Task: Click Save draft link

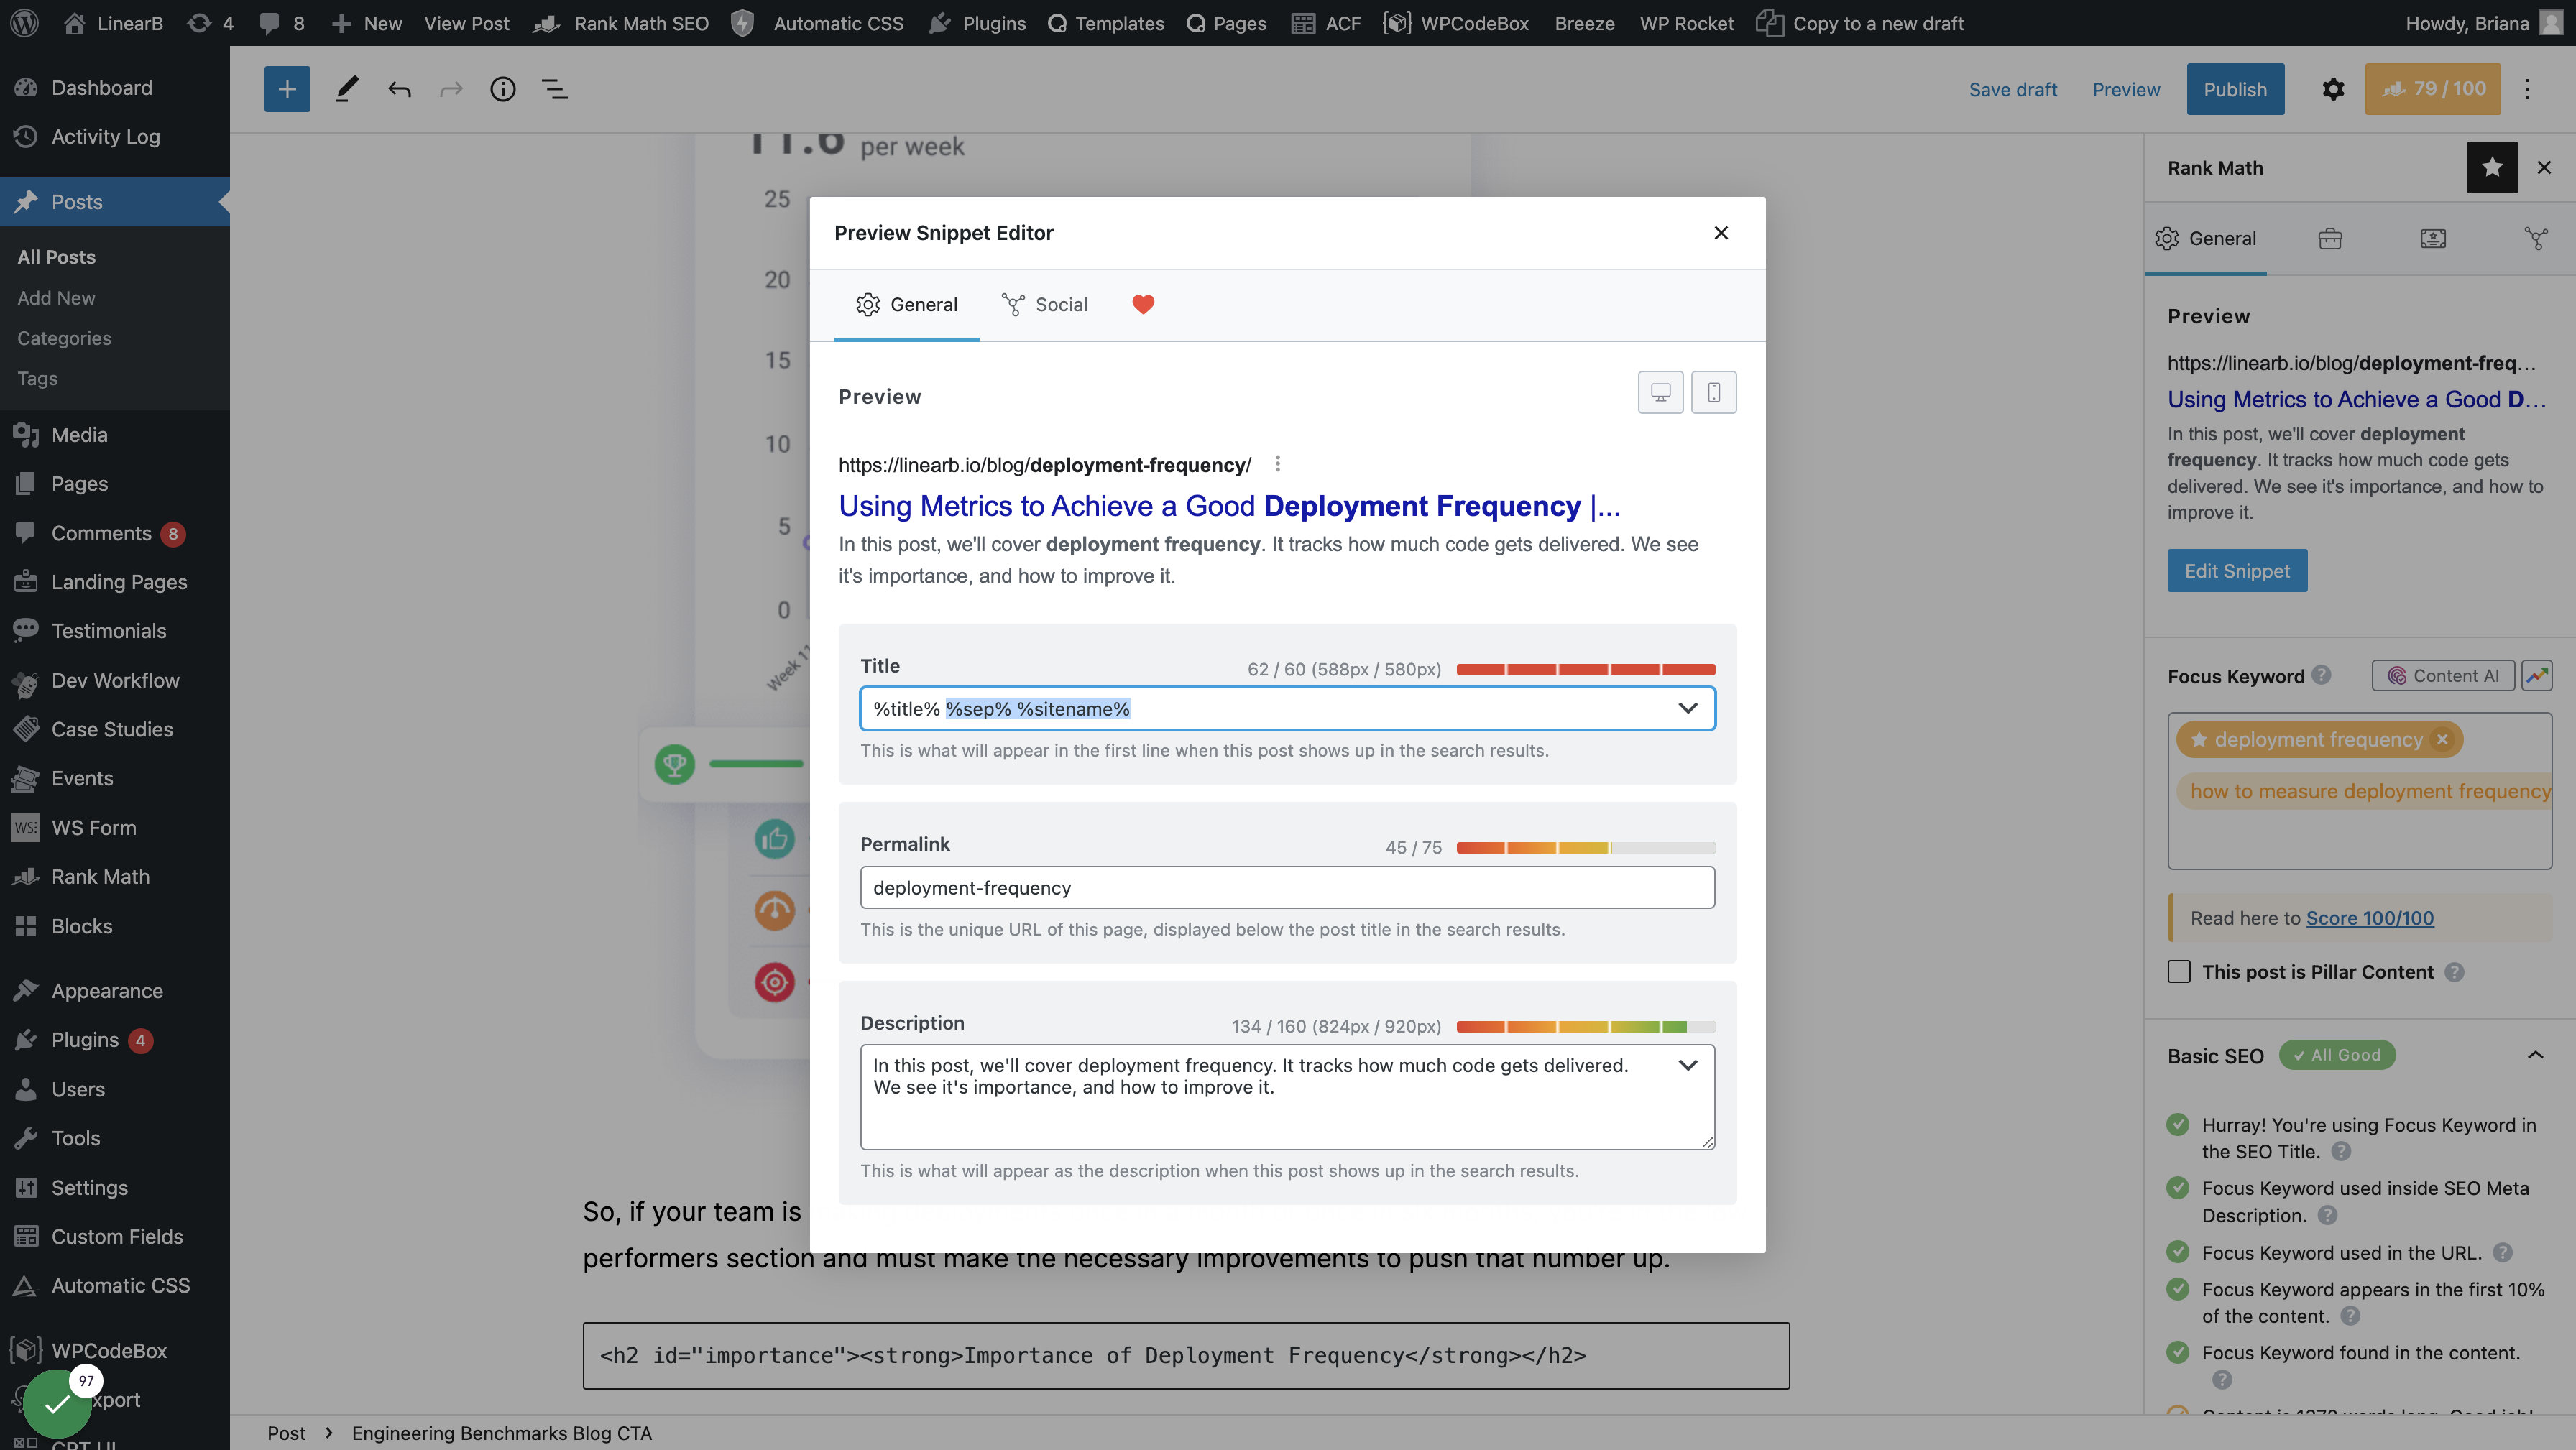Action: [2013, 89]
